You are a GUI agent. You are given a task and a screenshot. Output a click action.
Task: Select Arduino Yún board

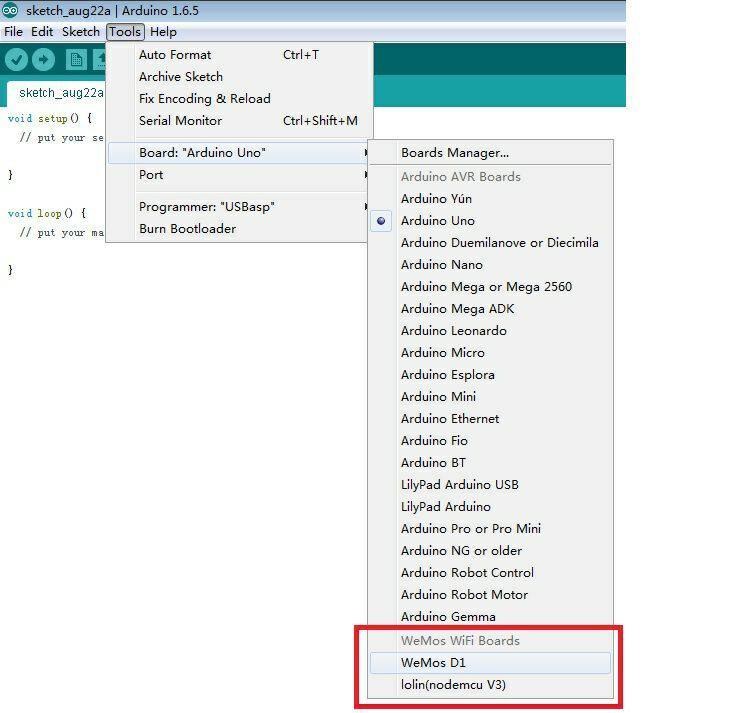tap(490, 199)
